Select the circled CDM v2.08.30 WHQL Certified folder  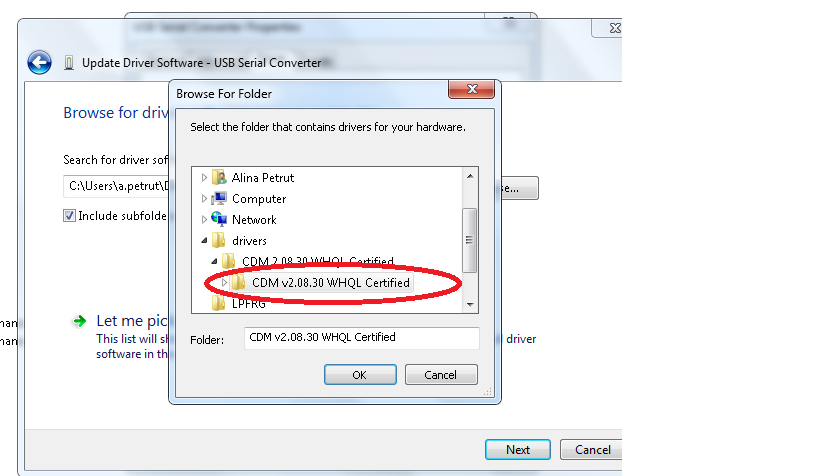(x=331, y=283)
